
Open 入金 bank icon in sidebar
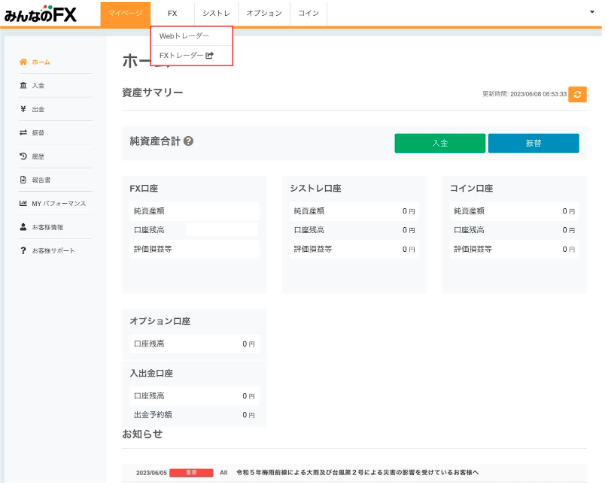coord(23,85)
